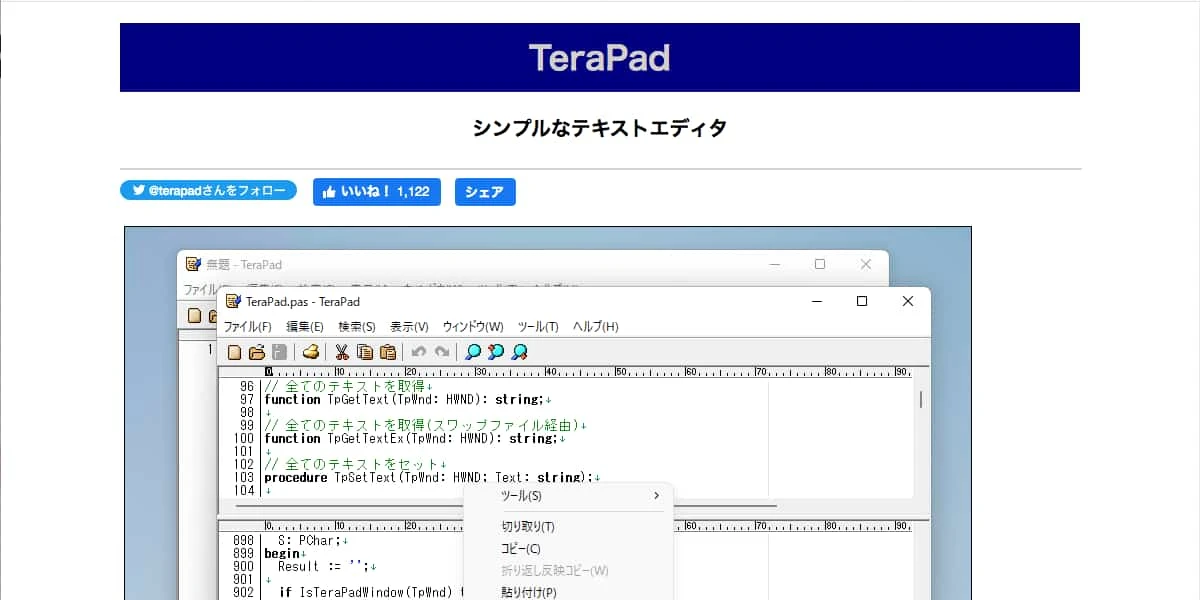This screenshot has width=1200, height=600.
Task: Click the Open folder toolbar icon
Action: tap(257, 352)
